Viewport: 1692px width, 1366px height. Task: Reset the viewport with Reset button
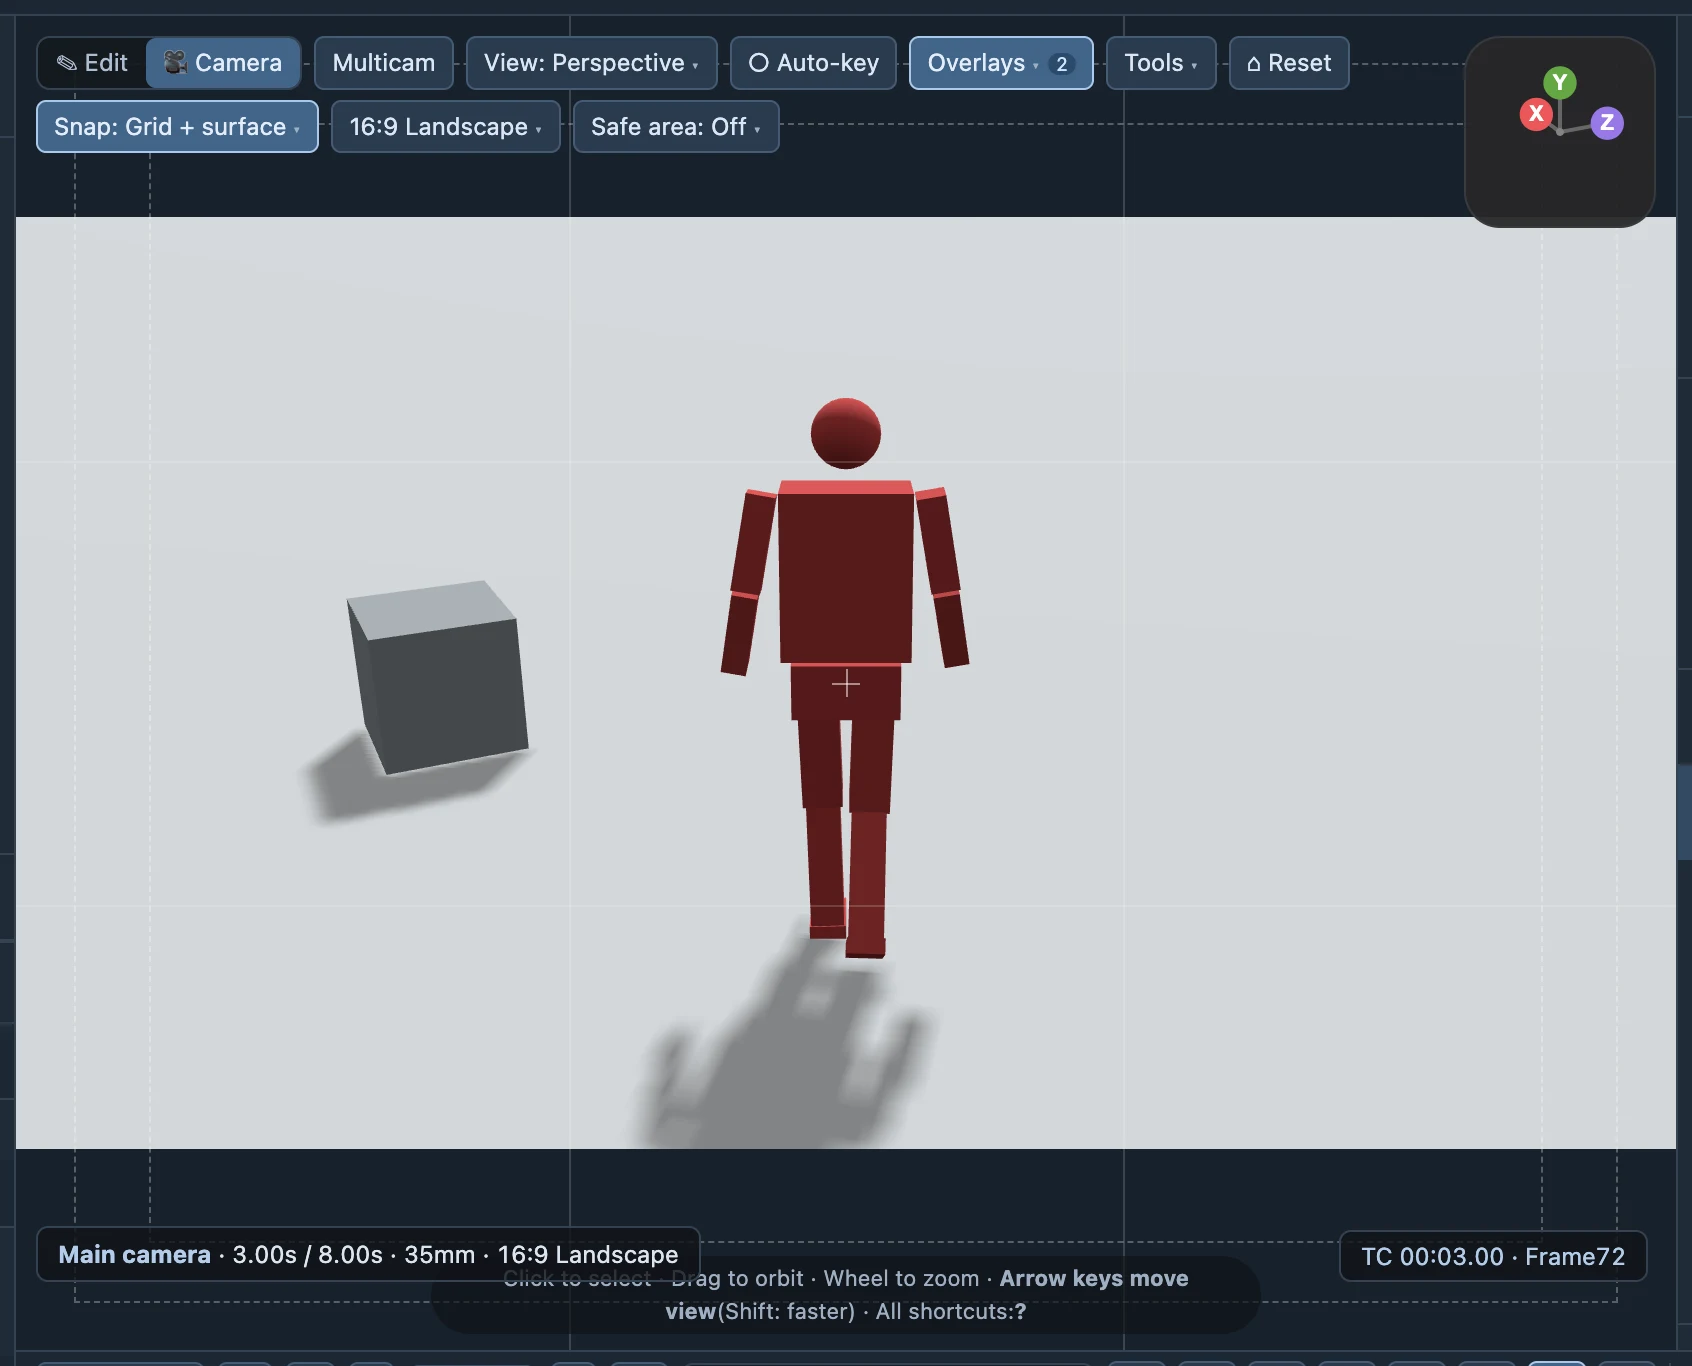click(1289, 63)
